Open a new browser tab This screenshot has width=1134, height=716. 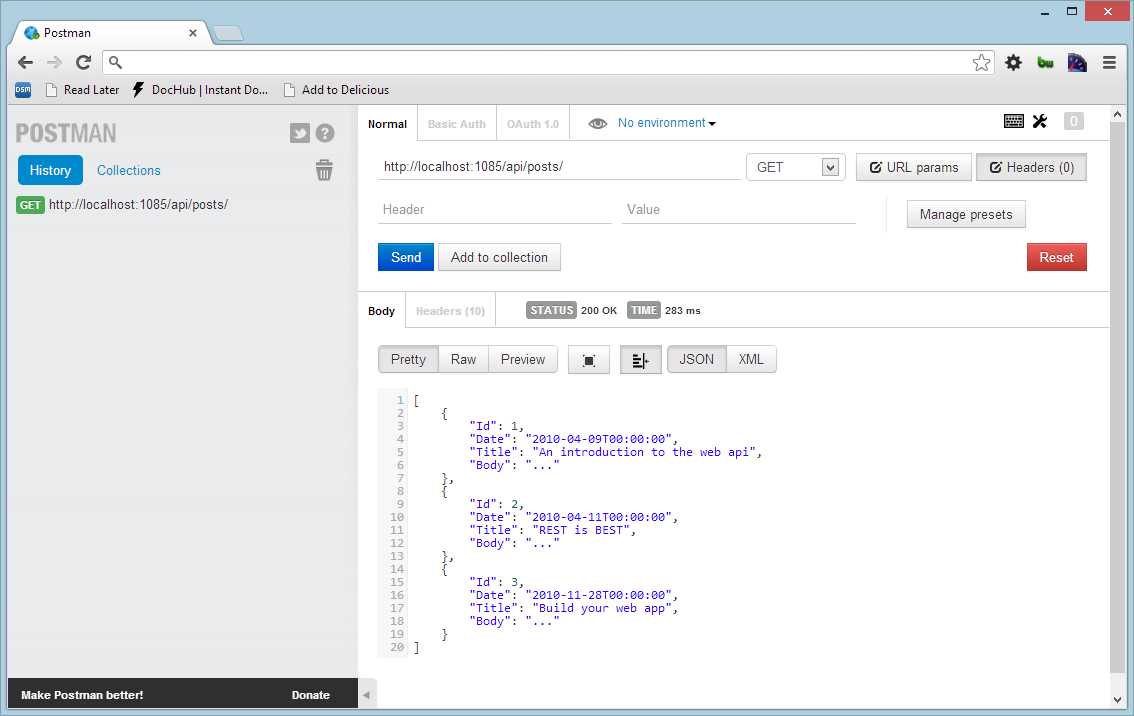pyautogui.click(x=229, y=33)
